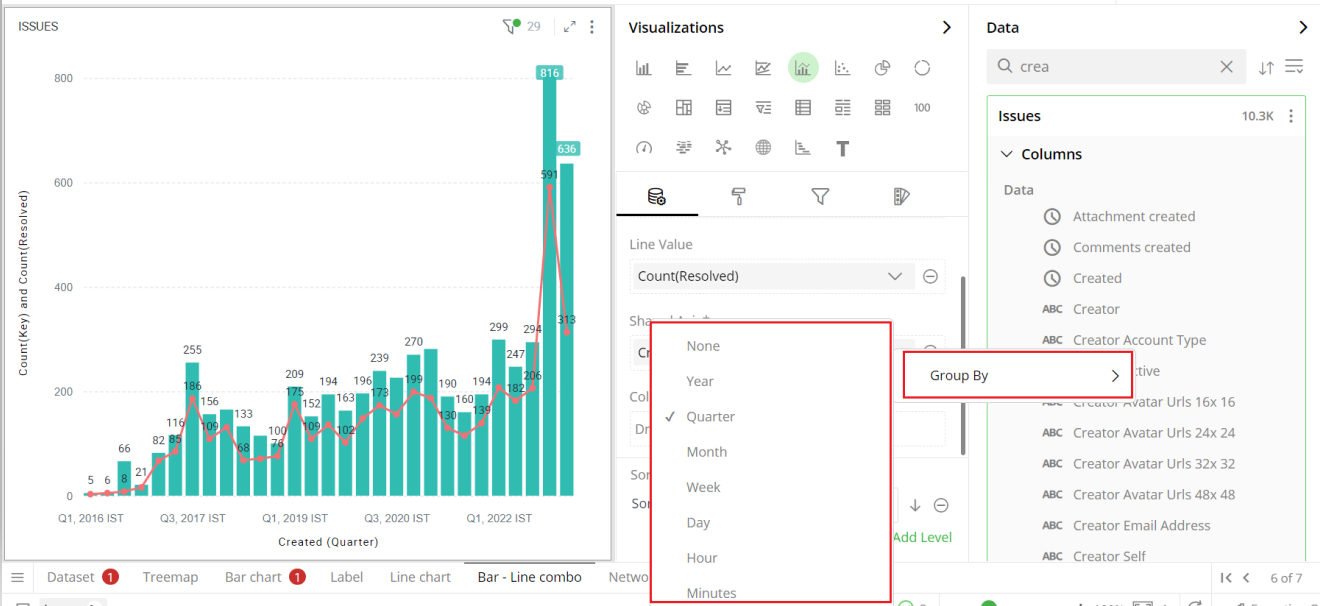Collapse the Visualizations panel arrow
This screenshot has height=606, width=1320.
(947, 27)
